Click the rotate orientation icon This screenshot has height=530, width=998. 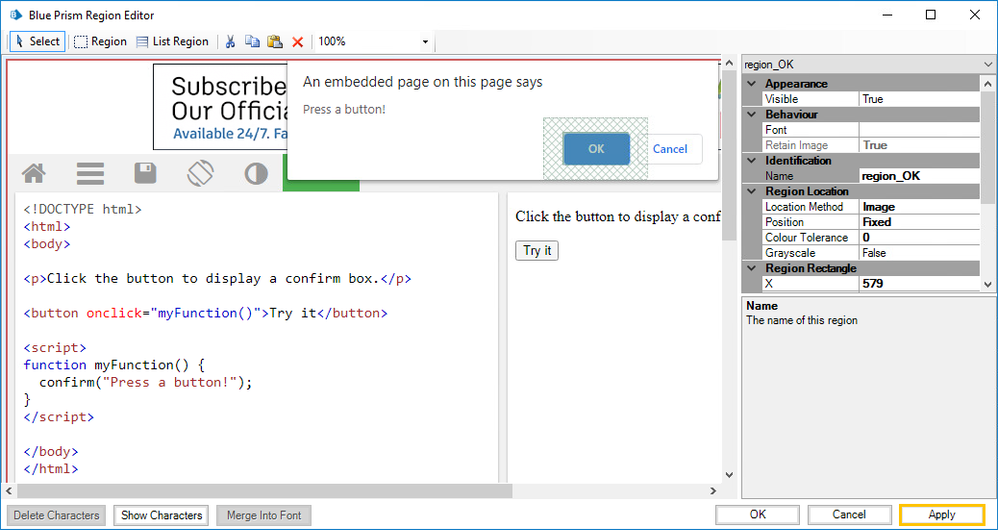click(x=200, y=174)
